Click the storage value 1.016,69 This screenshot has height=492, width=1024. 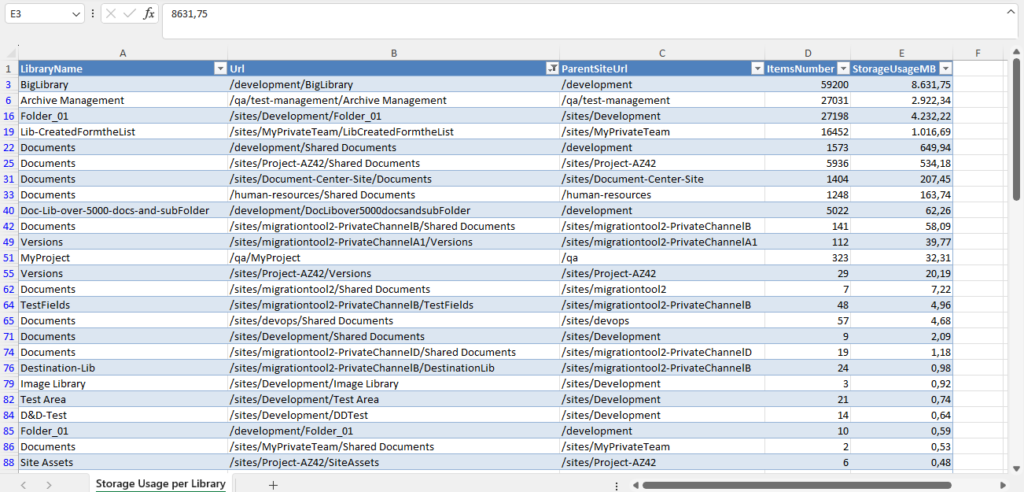901,131
